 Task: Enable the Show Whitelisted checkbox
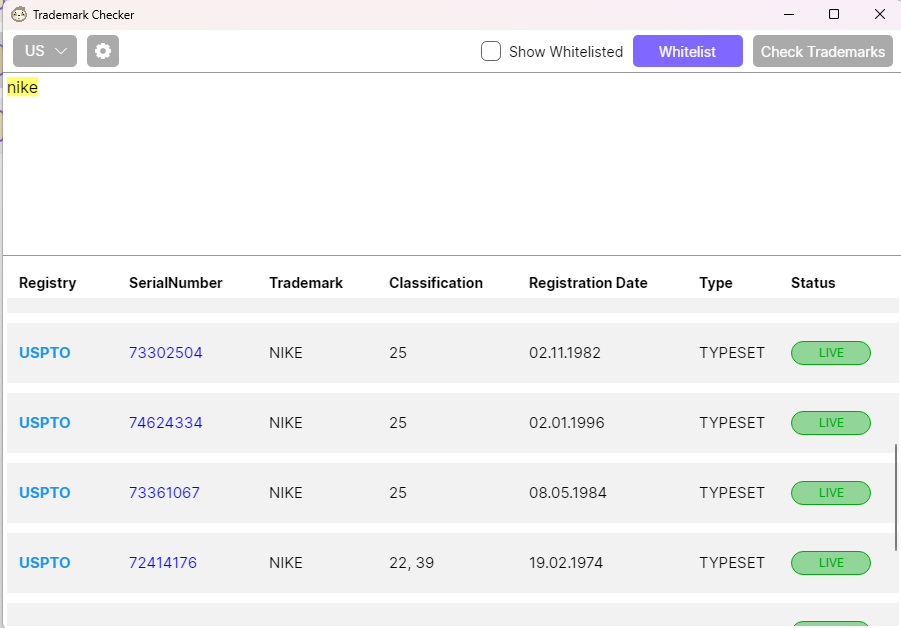pos(491,51)
